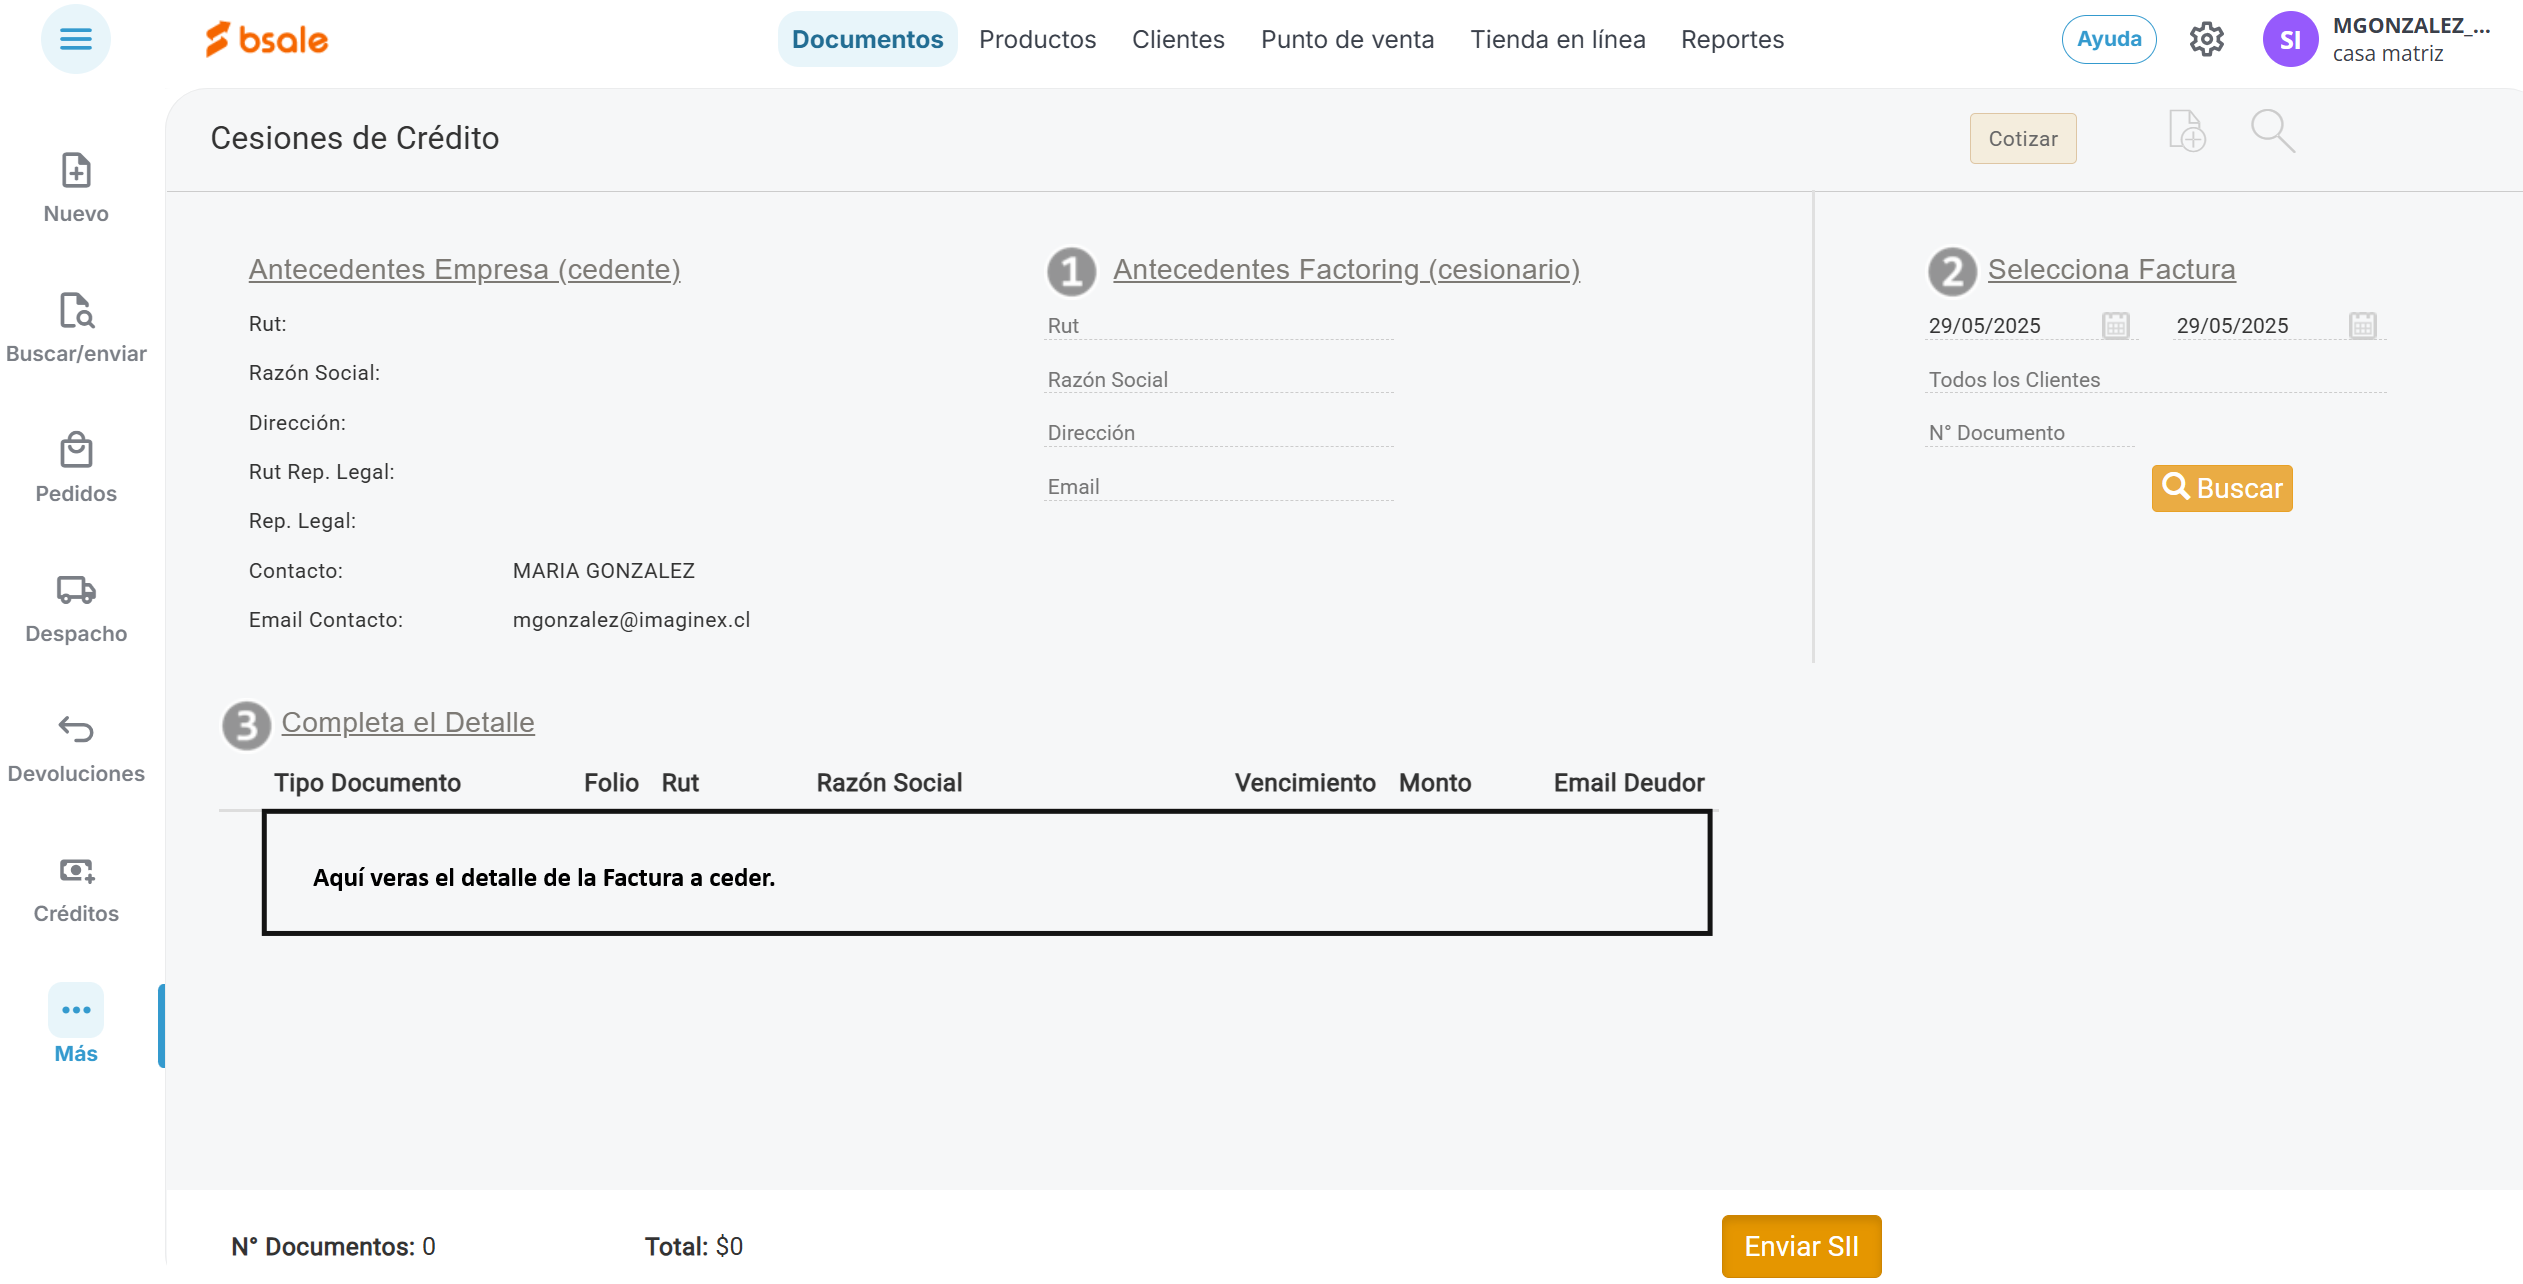Open the Reportes menu
The image size is (2523, 1284).
(1732, 39)
